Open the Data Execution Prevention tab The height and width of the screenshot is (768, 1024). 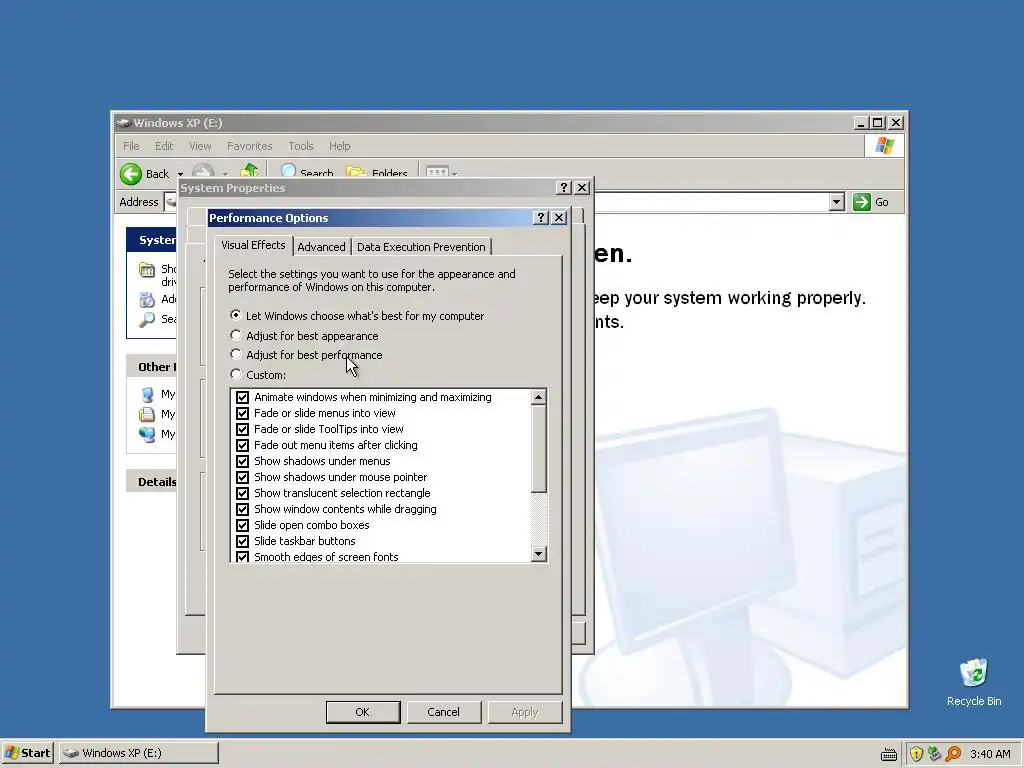tap(421, 247)
